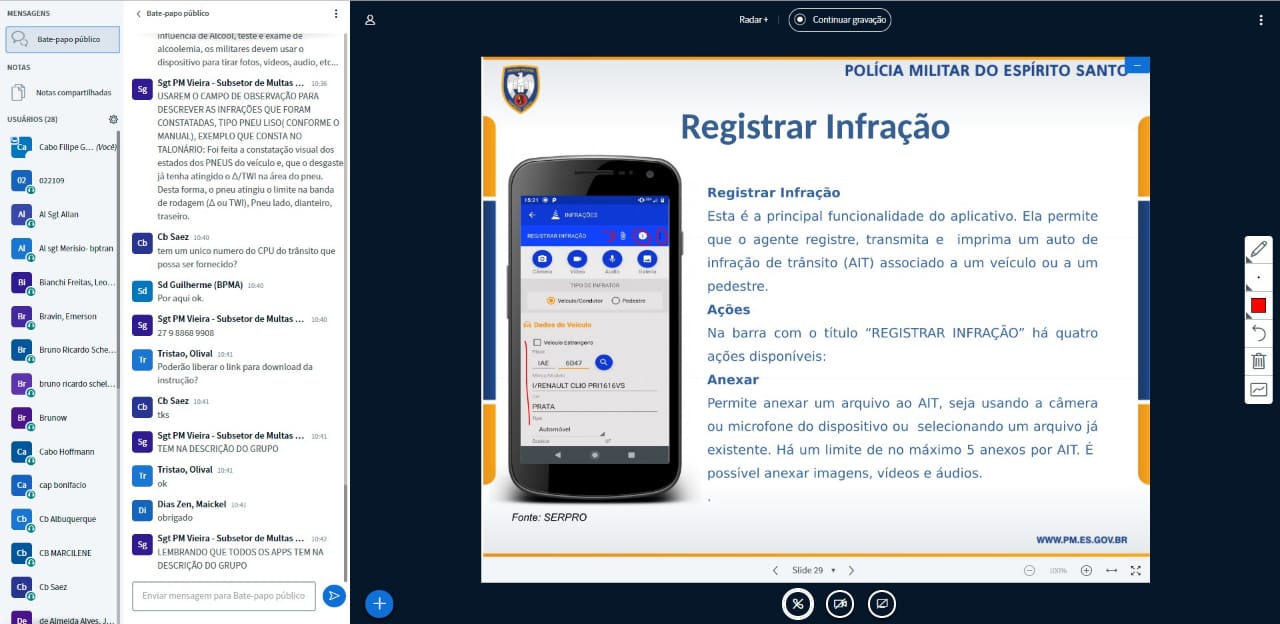The width and height of the screenshot is (1280, 624).
Task: Click the phone number message 27 9 8868 9908
Action: [186, 333]
